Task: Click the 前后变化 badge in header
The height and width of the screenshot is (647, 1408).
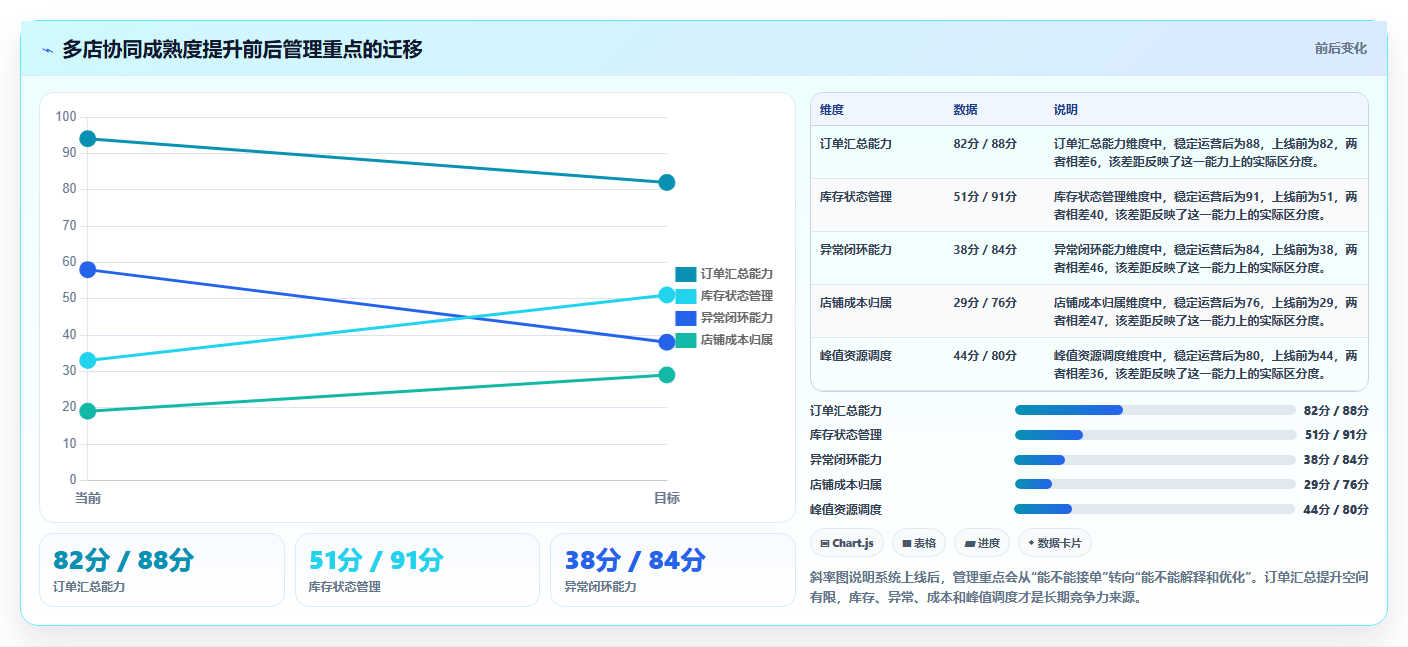Action: point(1340,48)
